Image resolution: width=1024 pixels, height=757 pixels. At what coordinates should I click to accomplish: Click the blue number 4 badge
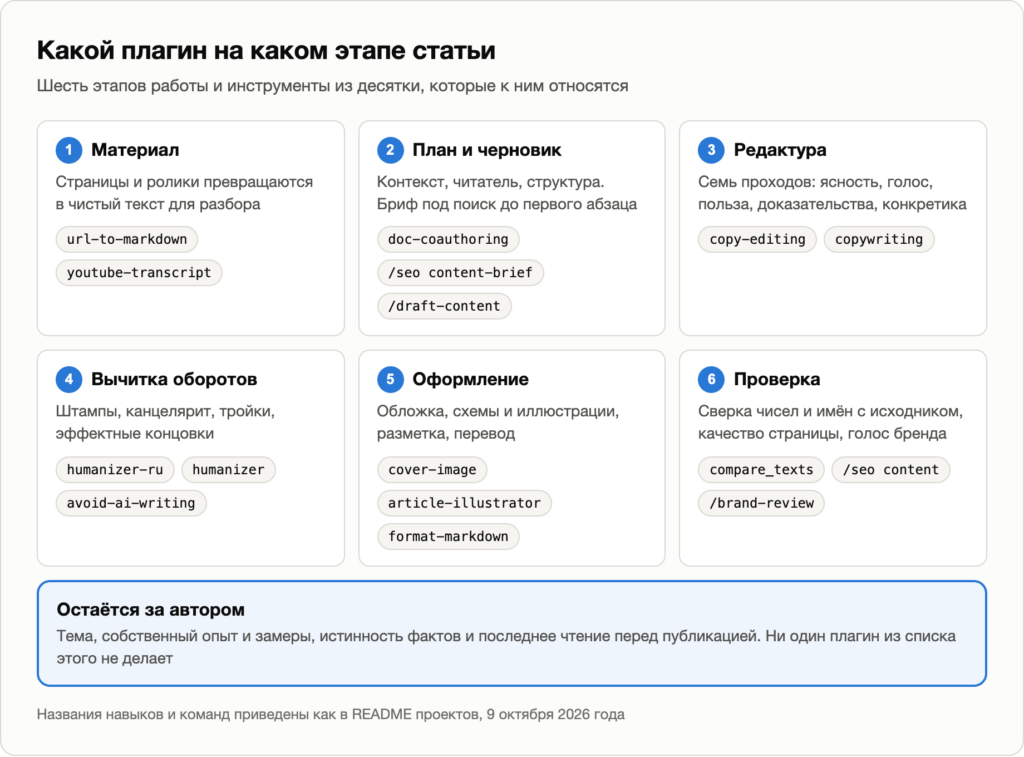(x=69, y=379)
